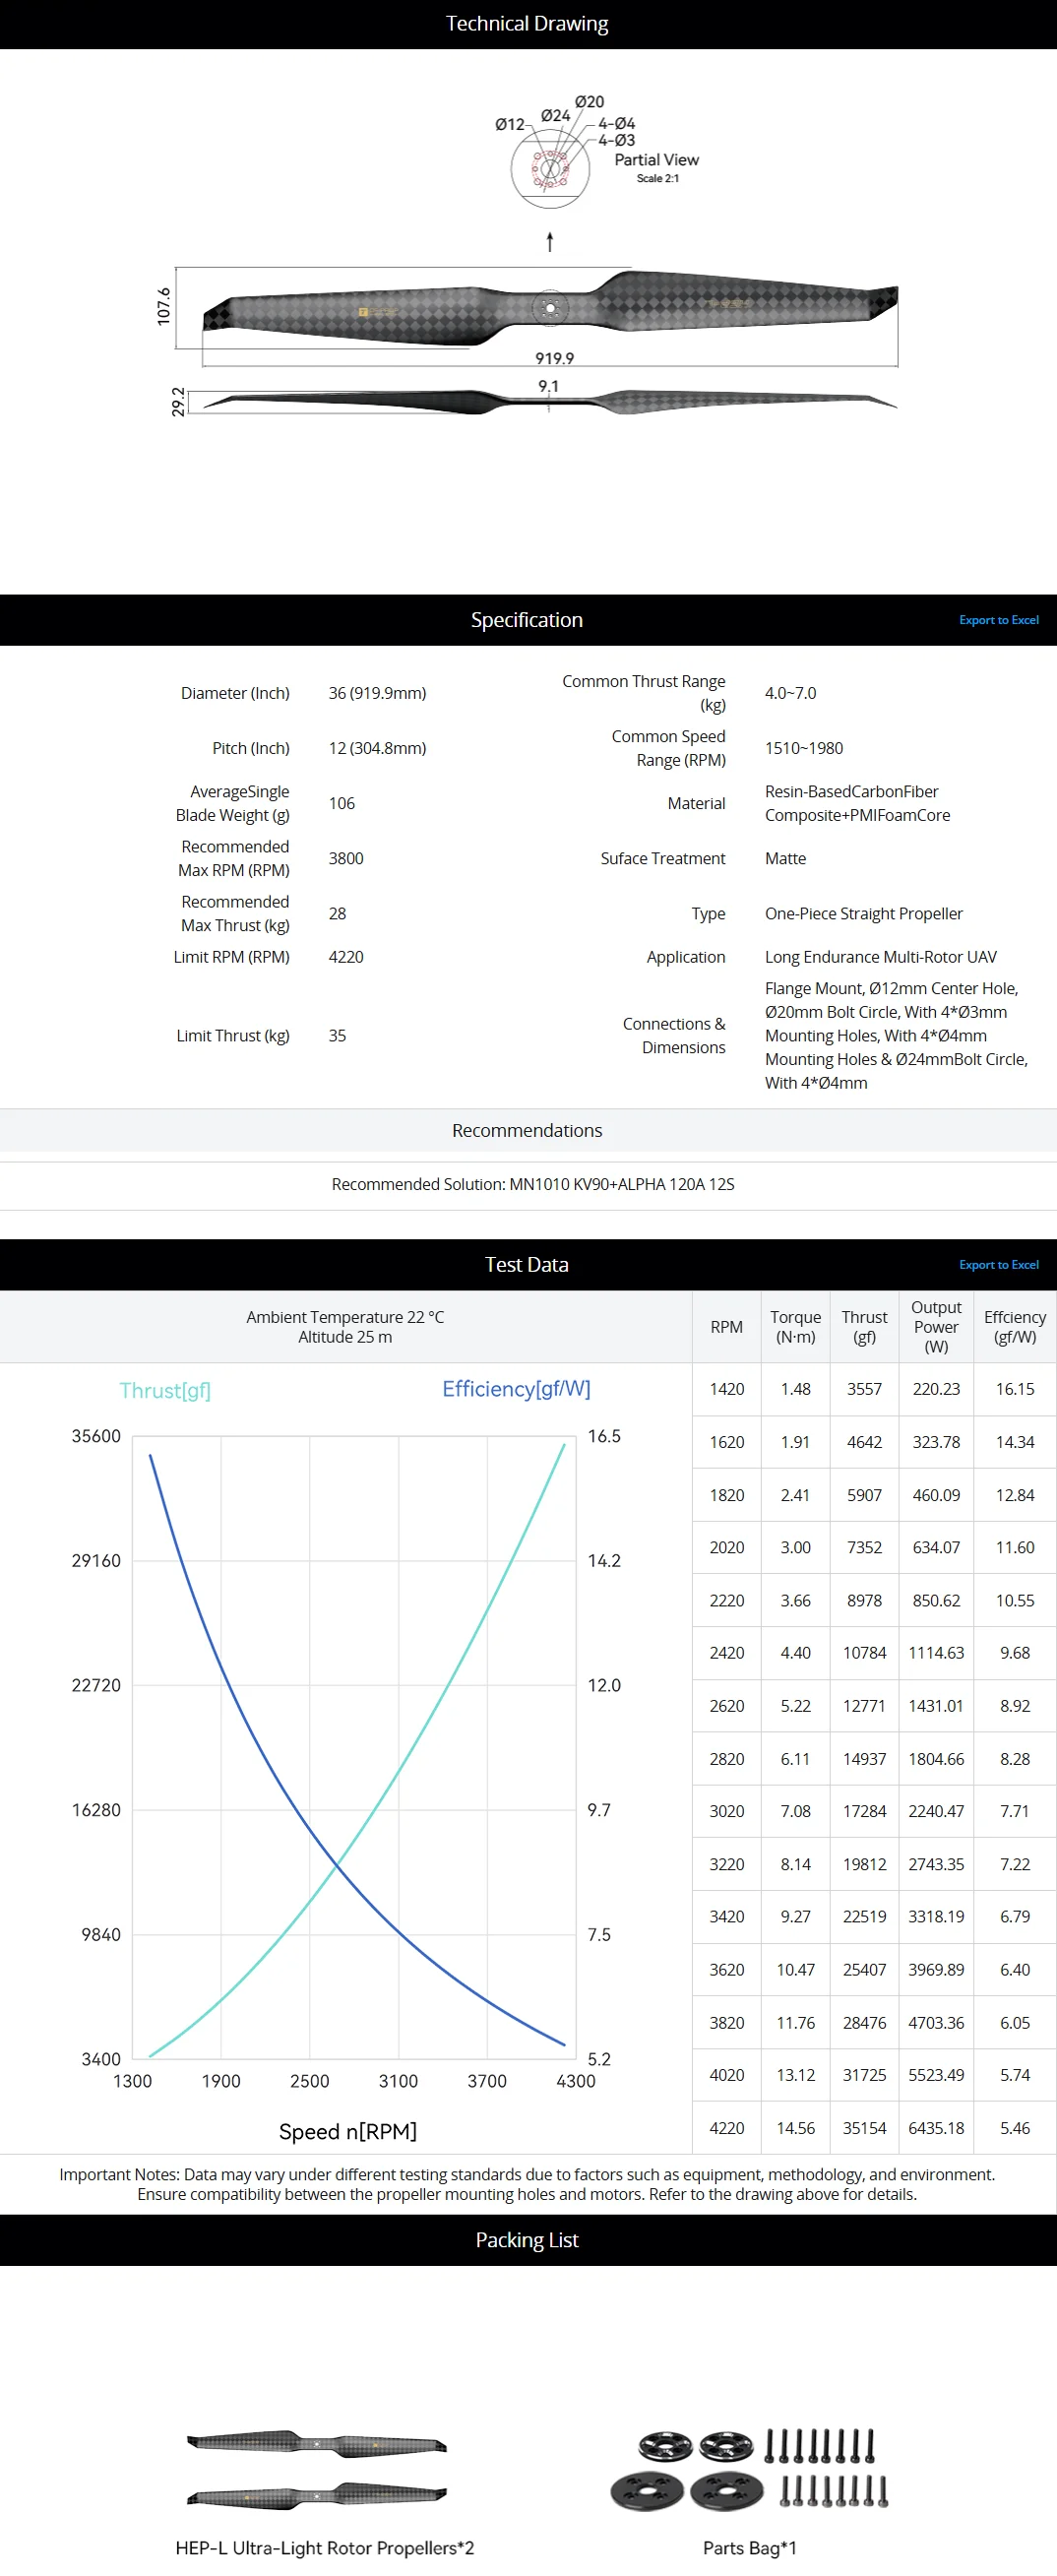Click the Recommendations heading bar
The image size is (1057, 2576).
[x=528, y=1131]
